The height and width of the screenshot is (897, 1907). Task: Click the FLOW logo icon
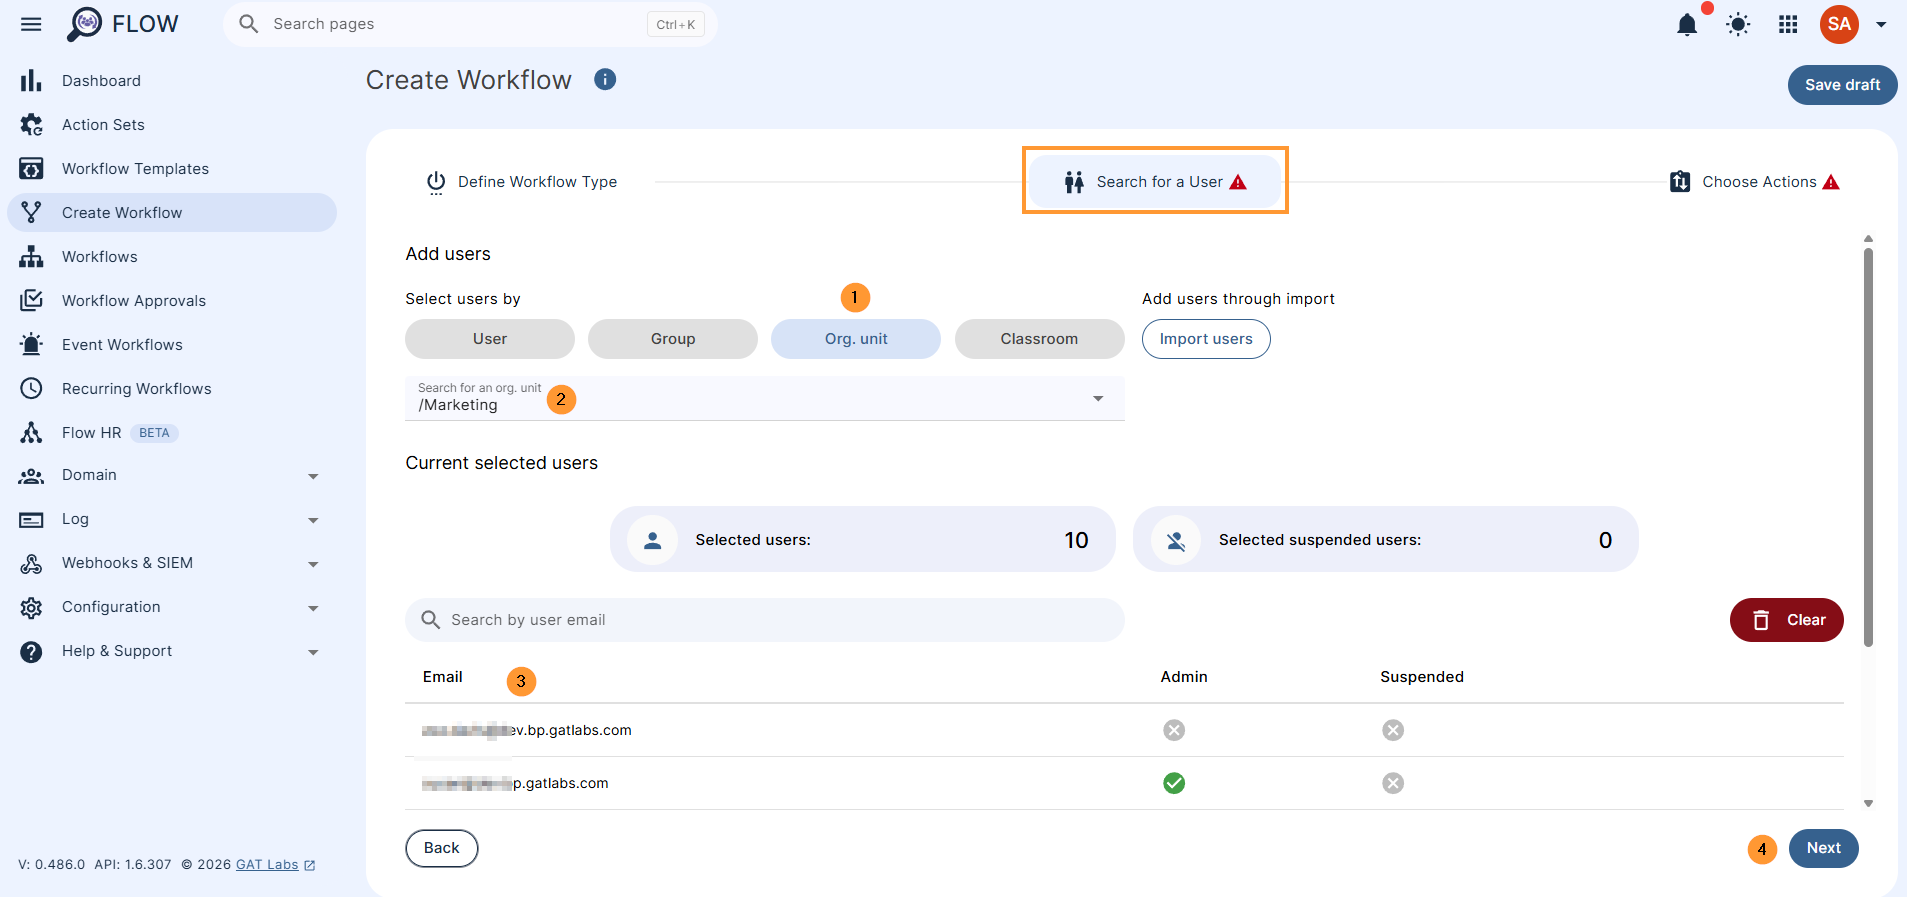click(x=85, y=24)
